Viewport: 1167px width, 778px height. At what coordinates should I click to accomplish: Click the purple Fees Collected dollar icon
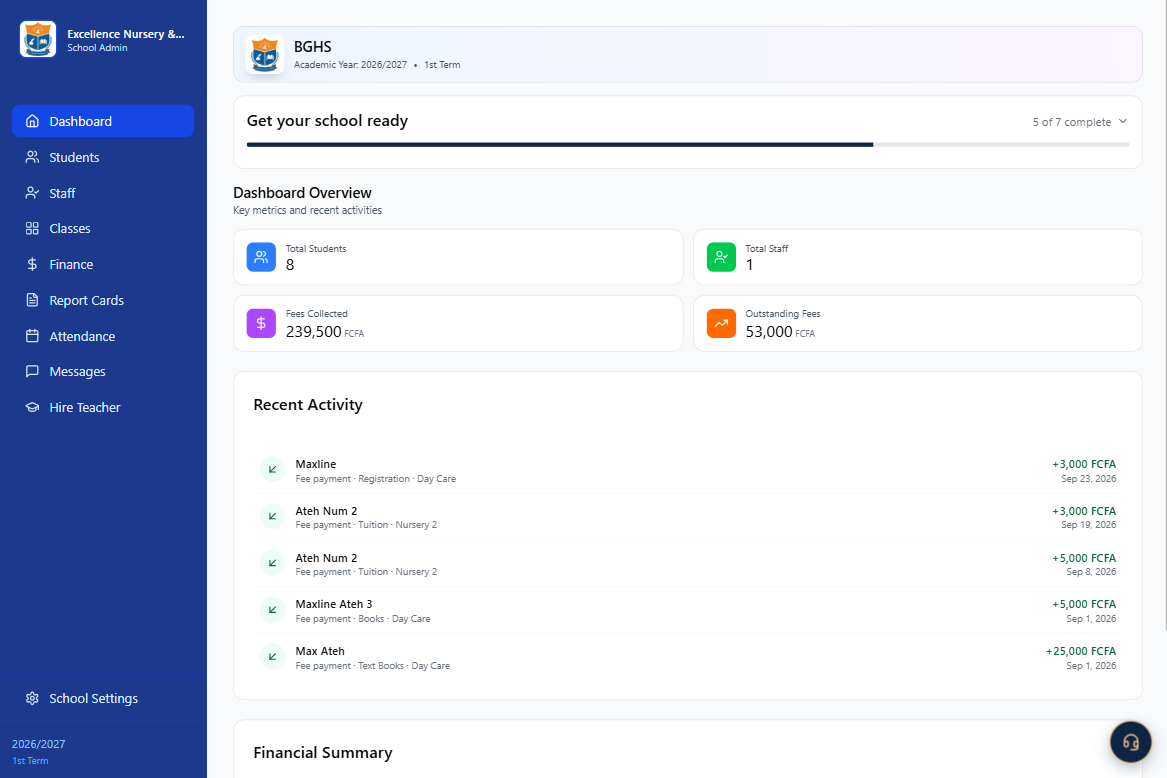pos(261,323)
